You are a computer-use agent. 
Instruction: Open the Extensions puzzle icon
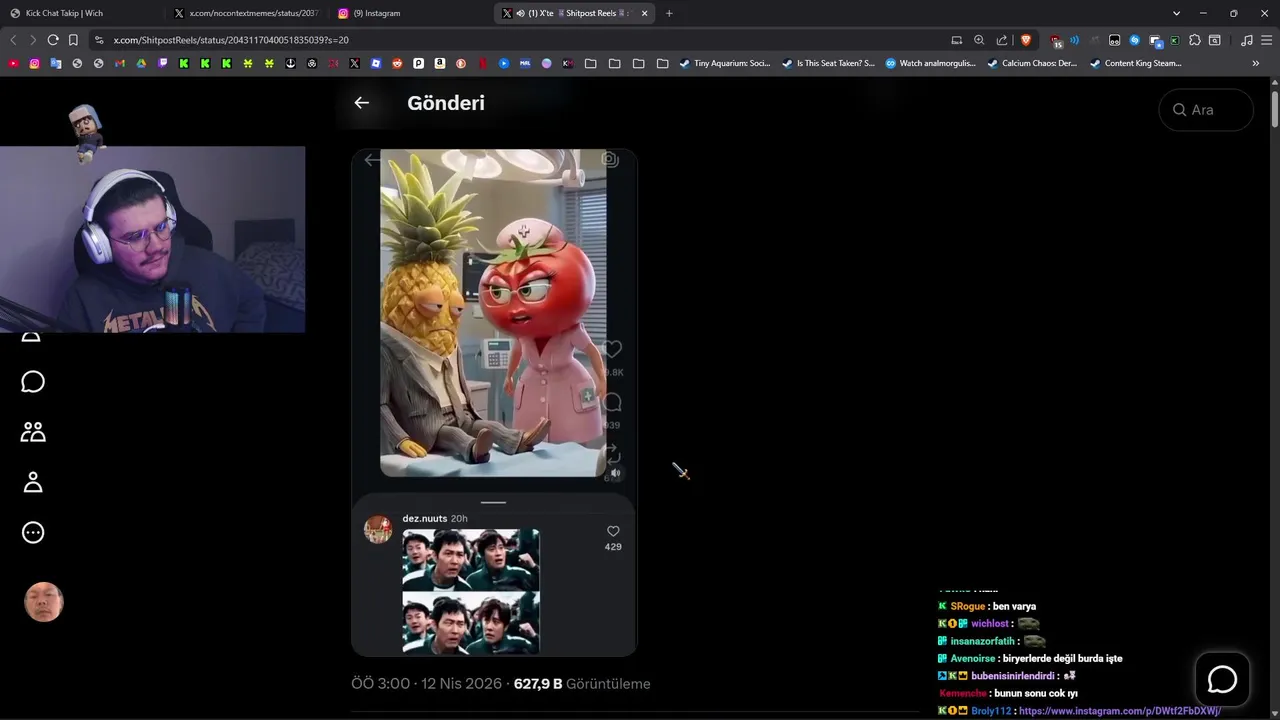click(1195, 40)
